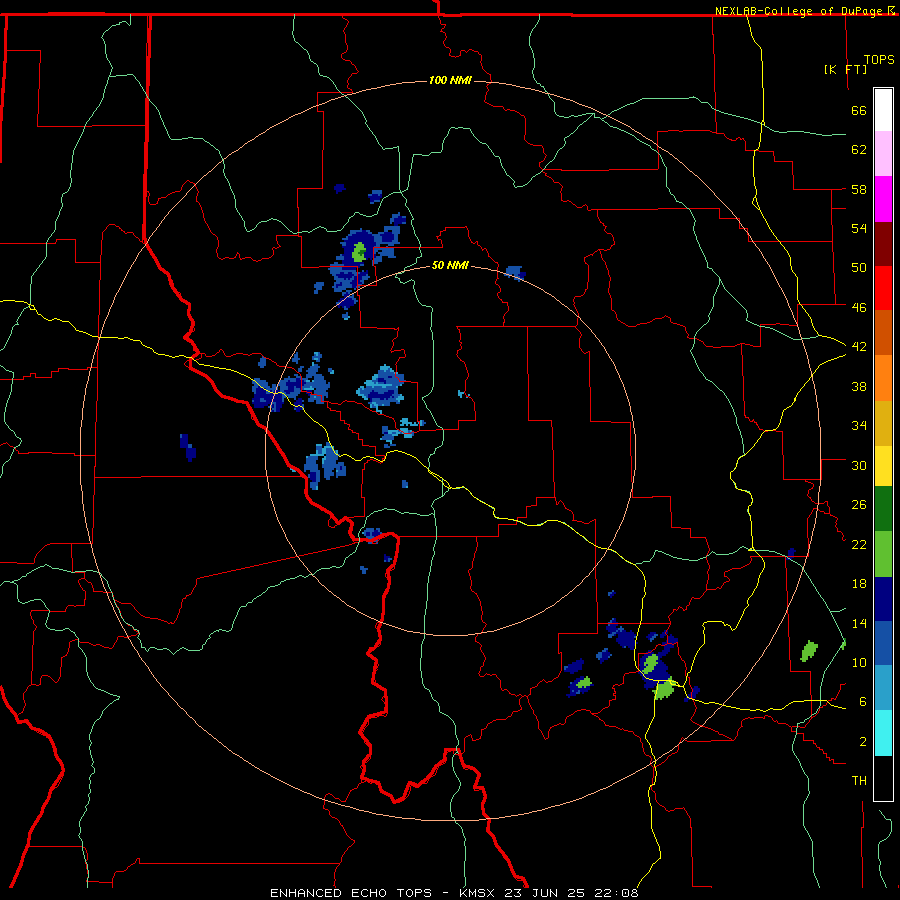Image resolution: width=900 pixels, height=900 pixels.
Task: Pick the medium blue legend swatch
Action: pyautogui.click(x=883, y=643)
